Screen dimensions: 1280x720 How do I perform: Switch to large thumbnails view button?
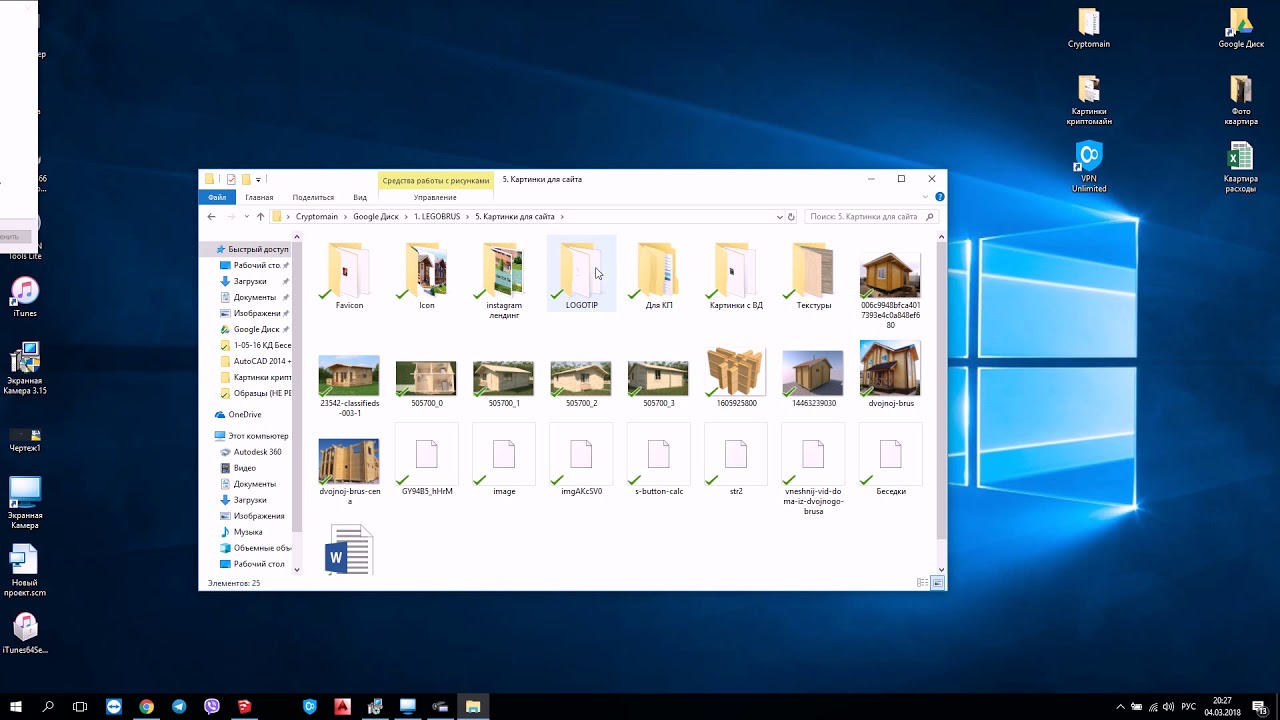[938, 582]
